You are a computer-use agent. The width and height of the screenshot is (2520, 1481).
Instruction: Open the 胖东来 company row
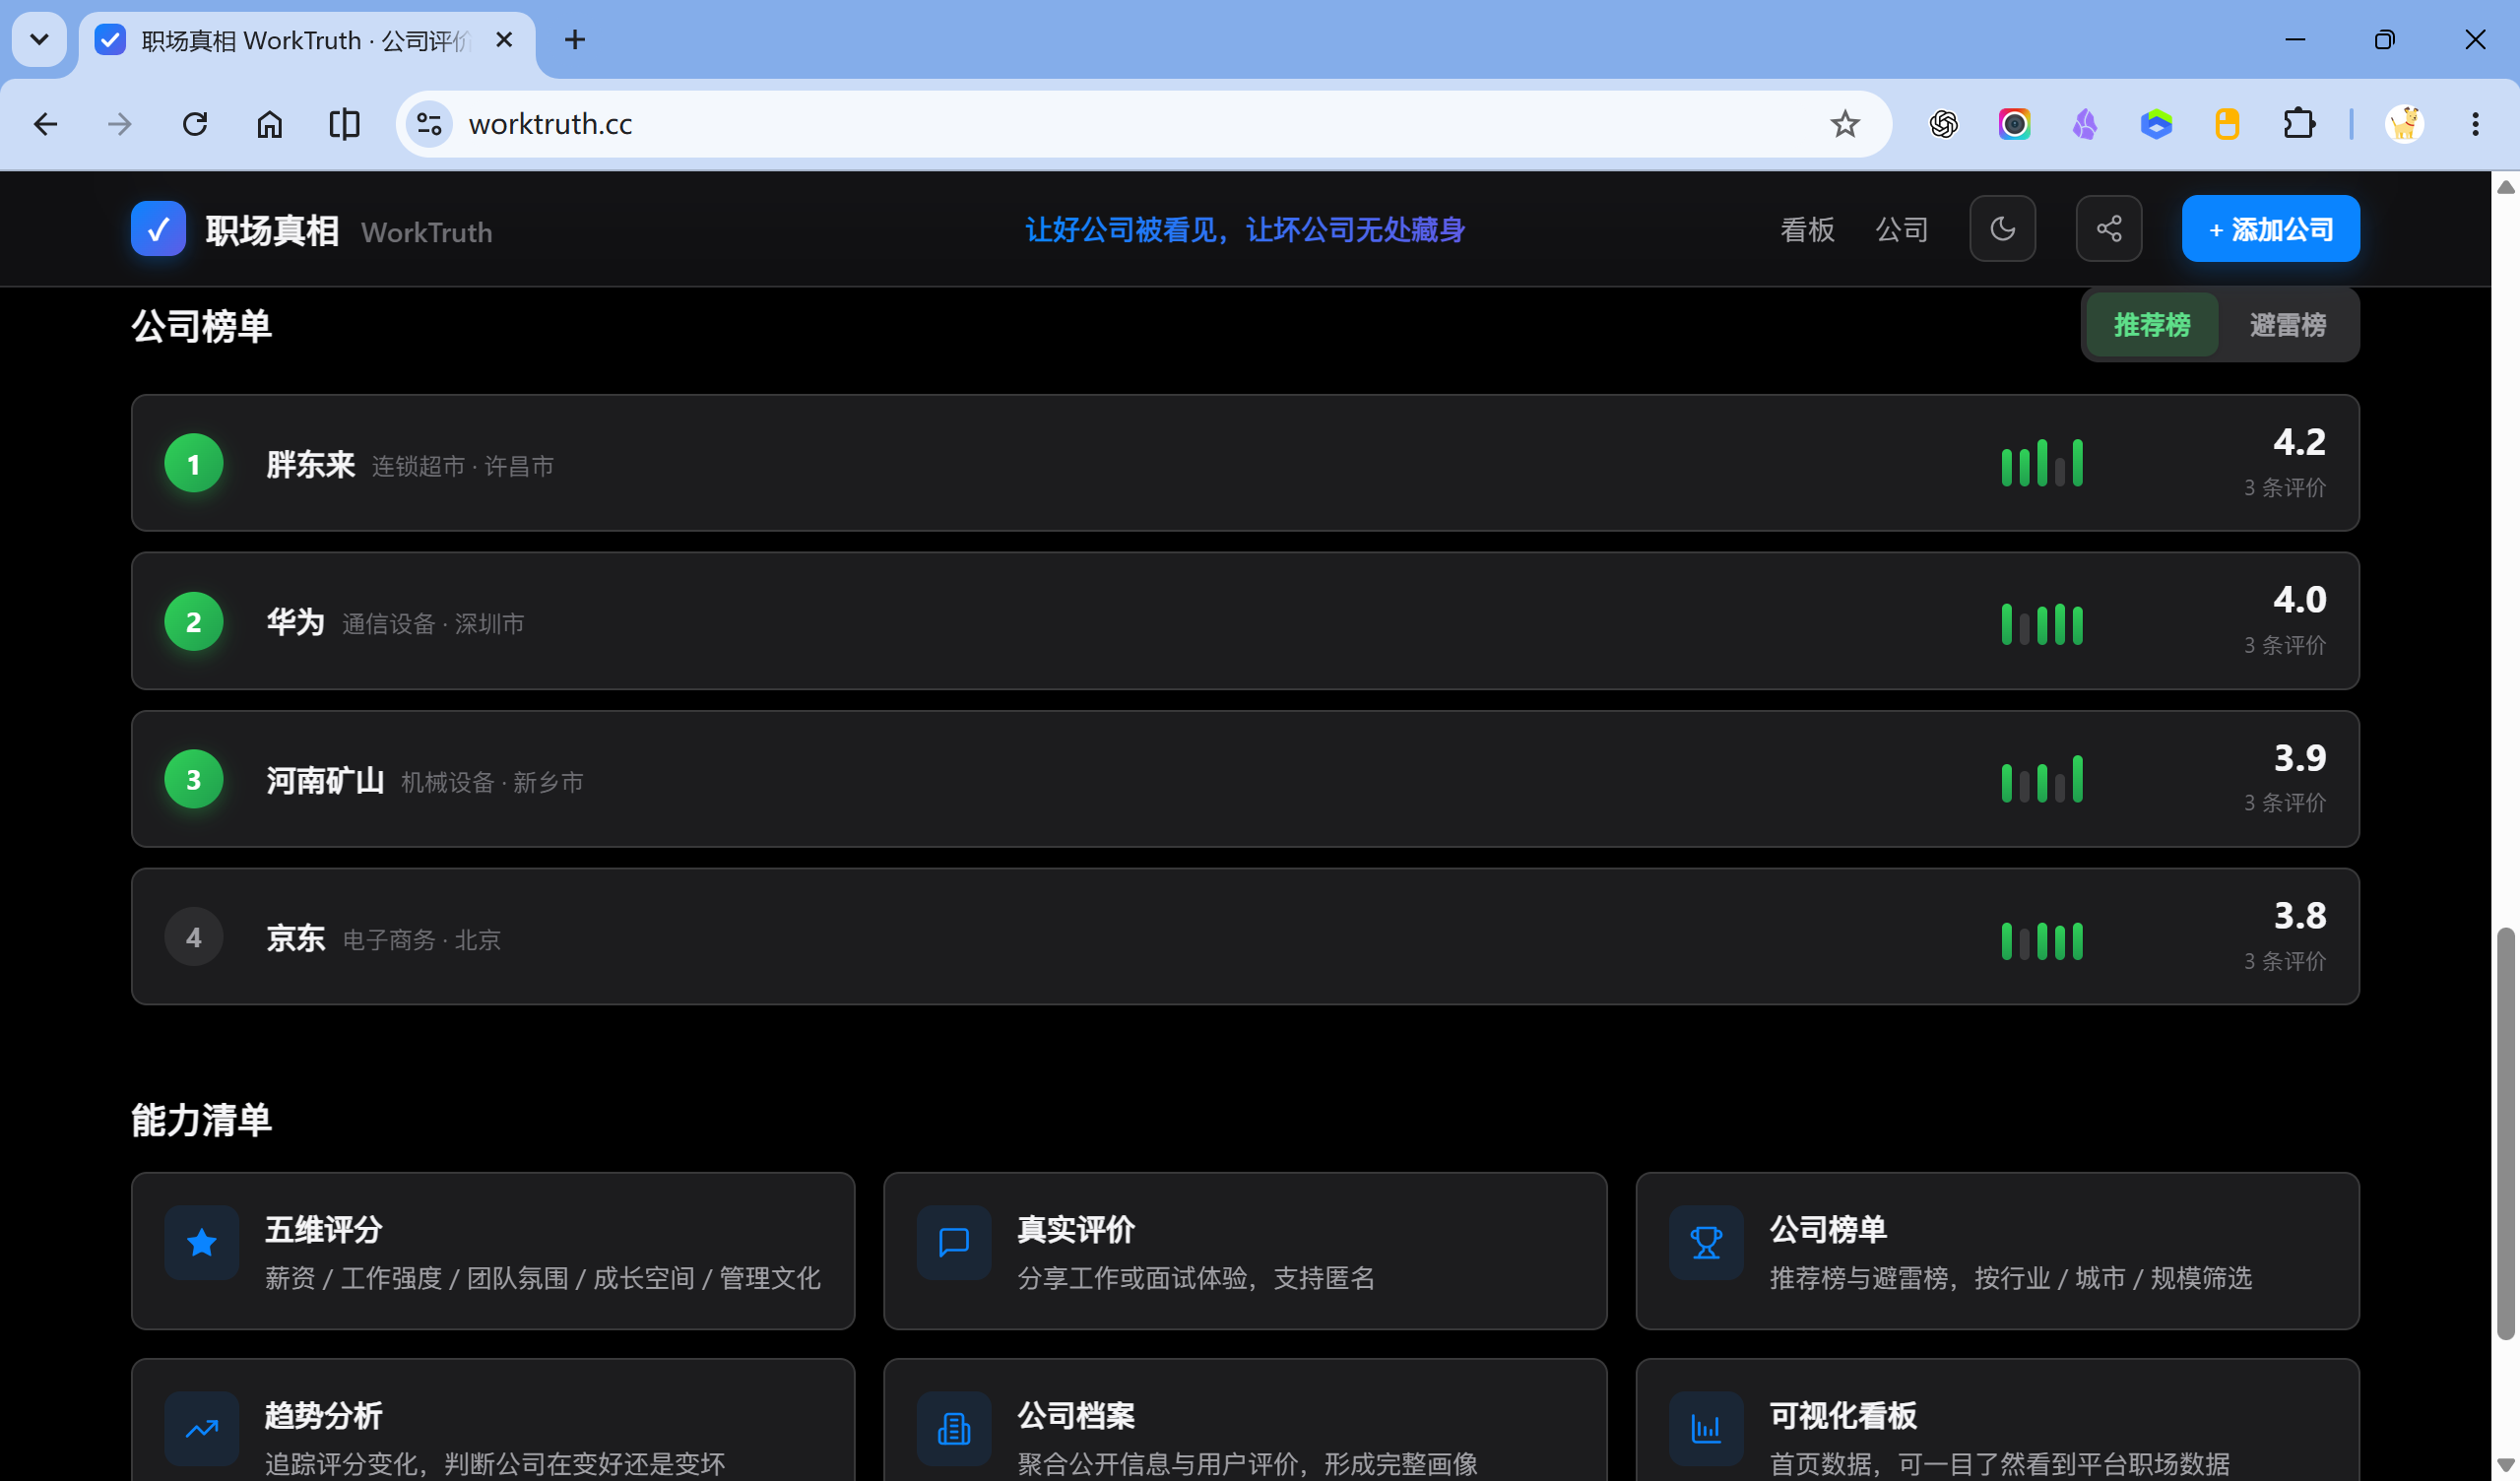[1245, 463]
